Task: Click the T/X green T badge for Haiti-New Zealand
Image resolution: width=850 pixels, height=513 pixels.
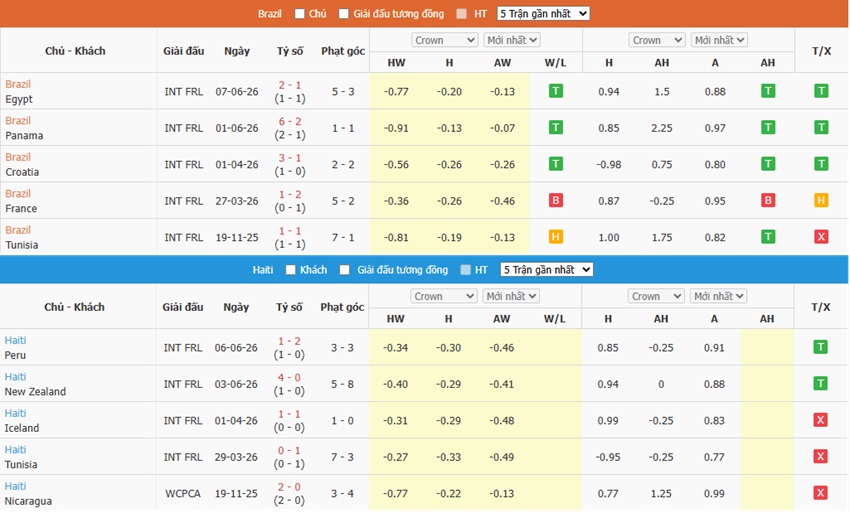Action: (821, 383)
